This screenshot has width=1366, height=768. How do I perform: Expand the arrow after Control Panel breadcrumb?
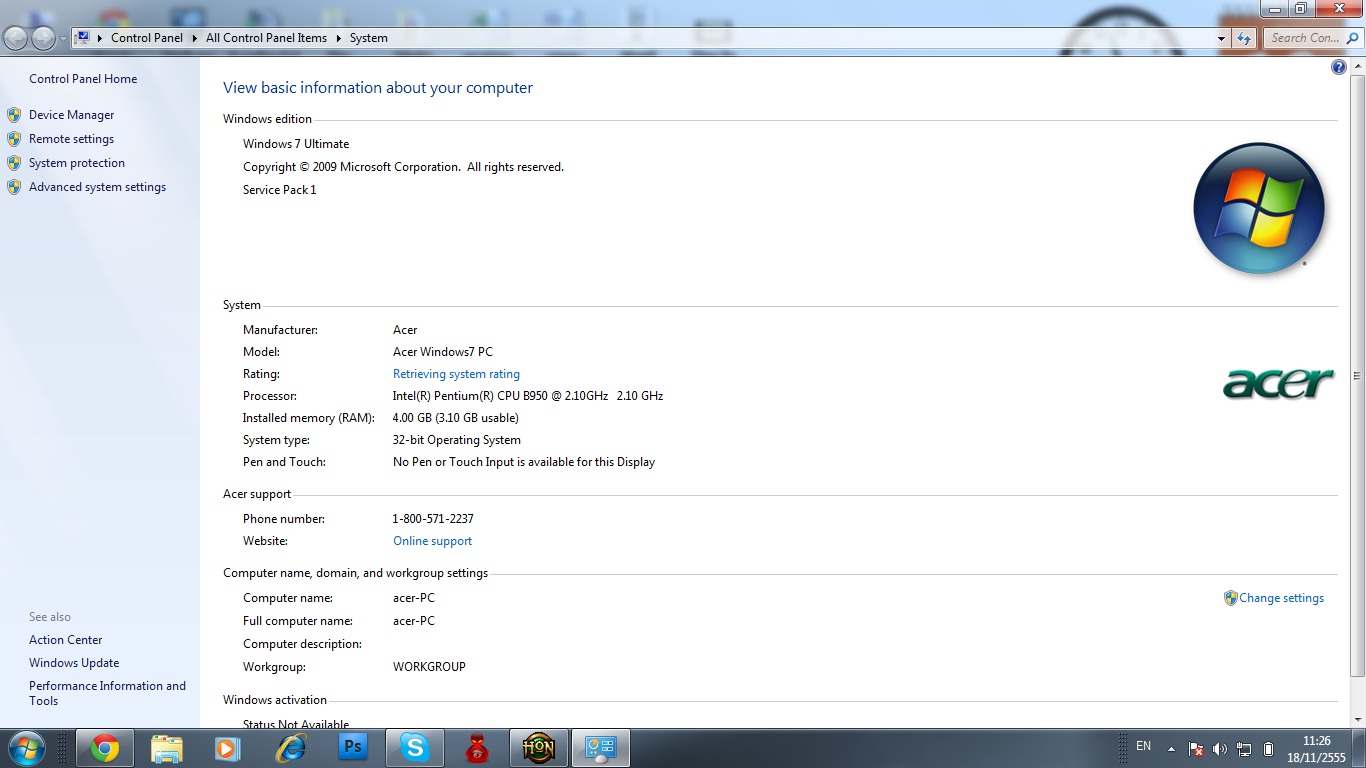point(194,38)
